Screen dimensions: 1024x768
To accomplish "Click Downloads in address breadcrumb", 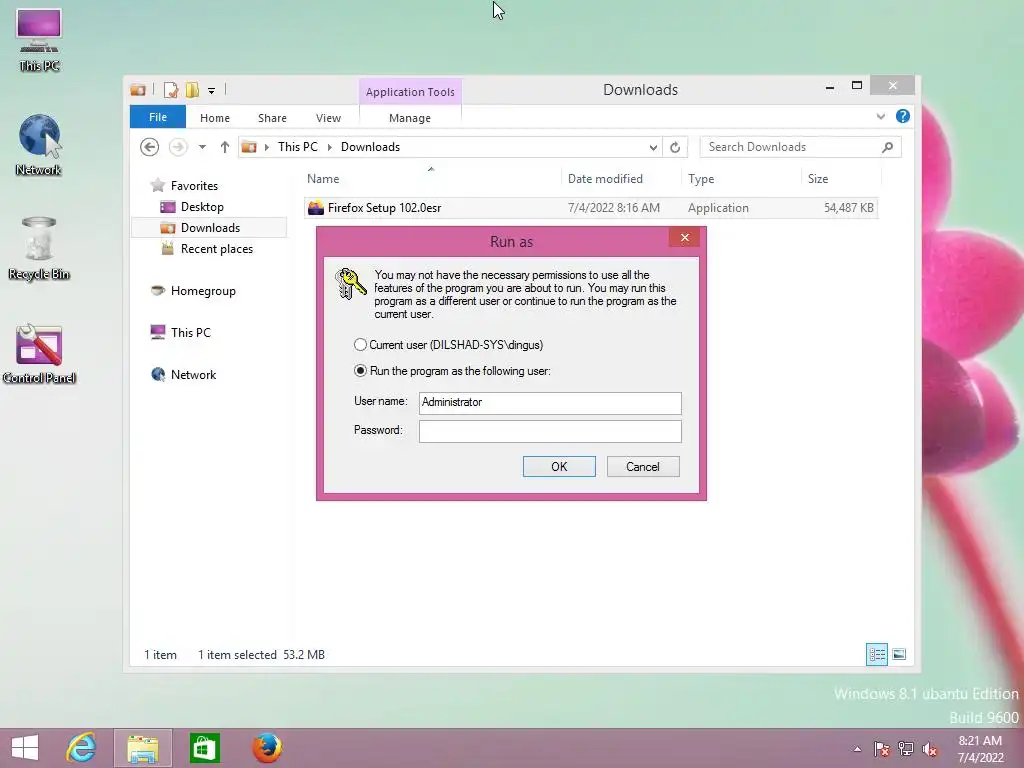I will [x=370, y=147].
